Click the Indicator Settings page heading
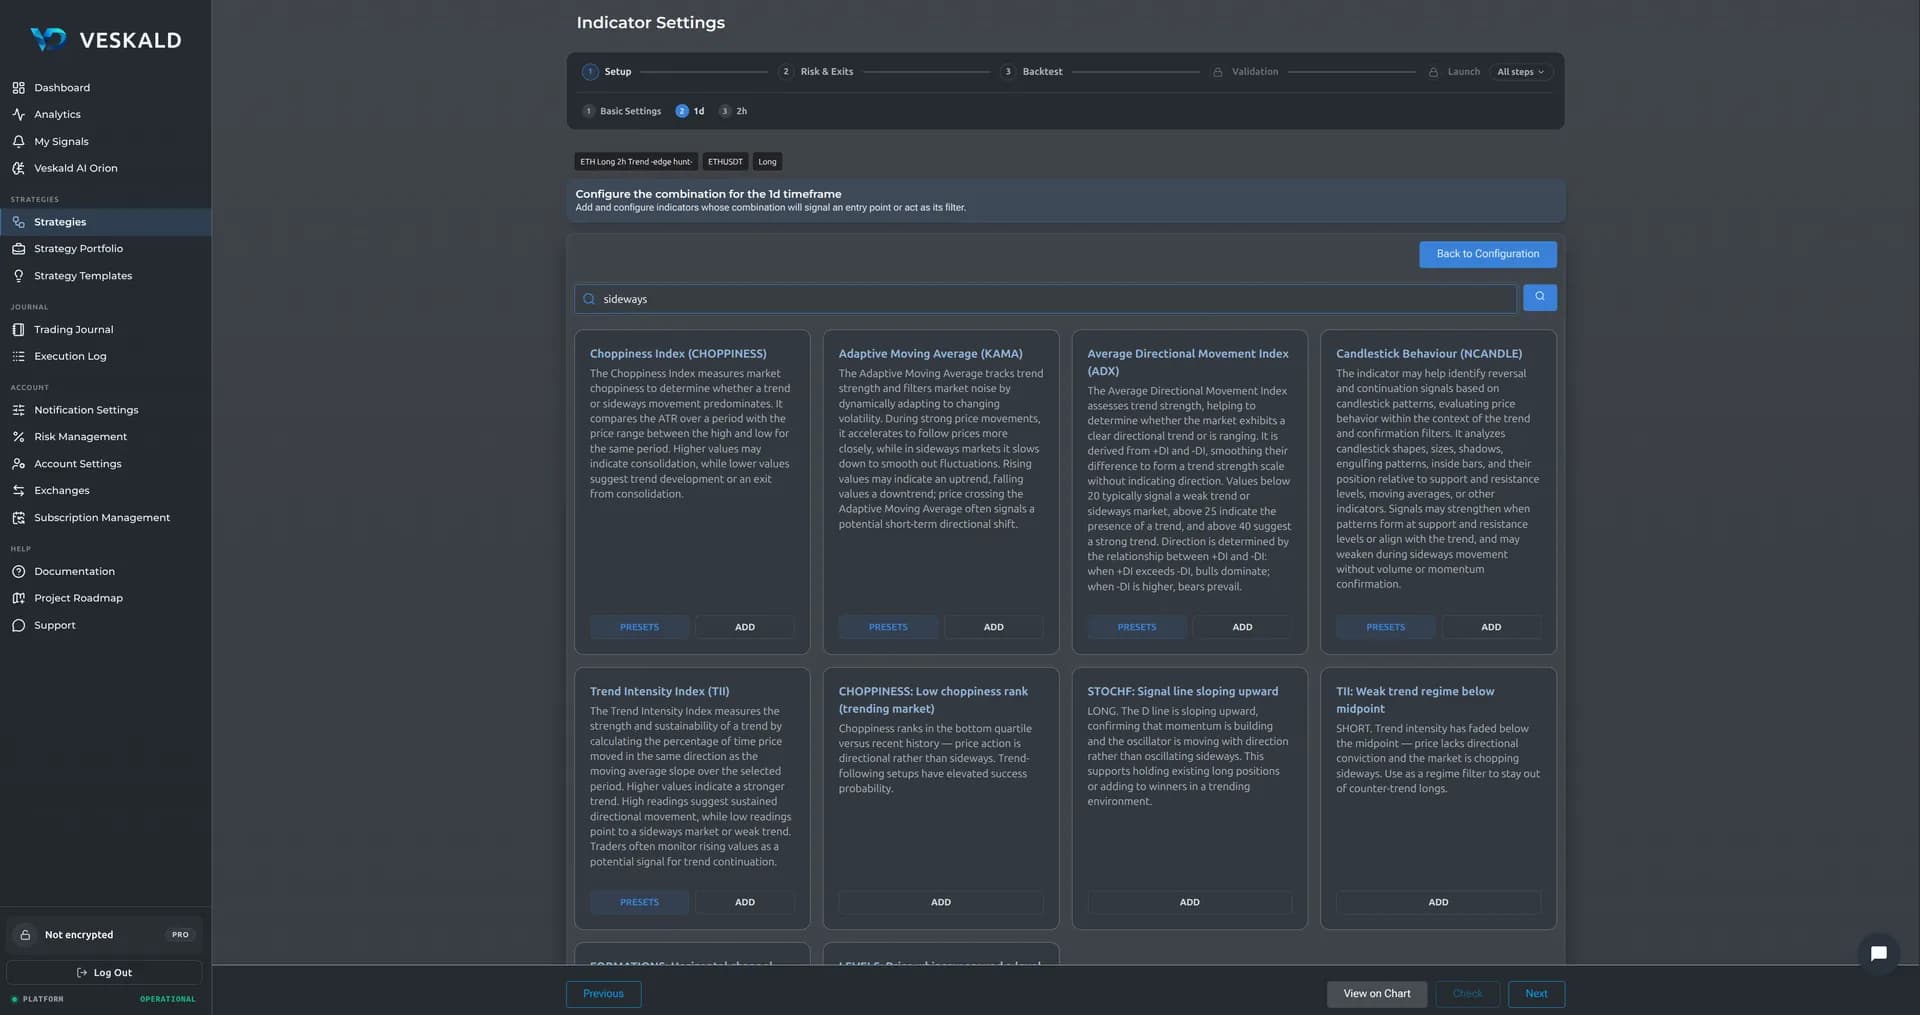Viewport: 1920px width, 1015px height. coord(651,23)
